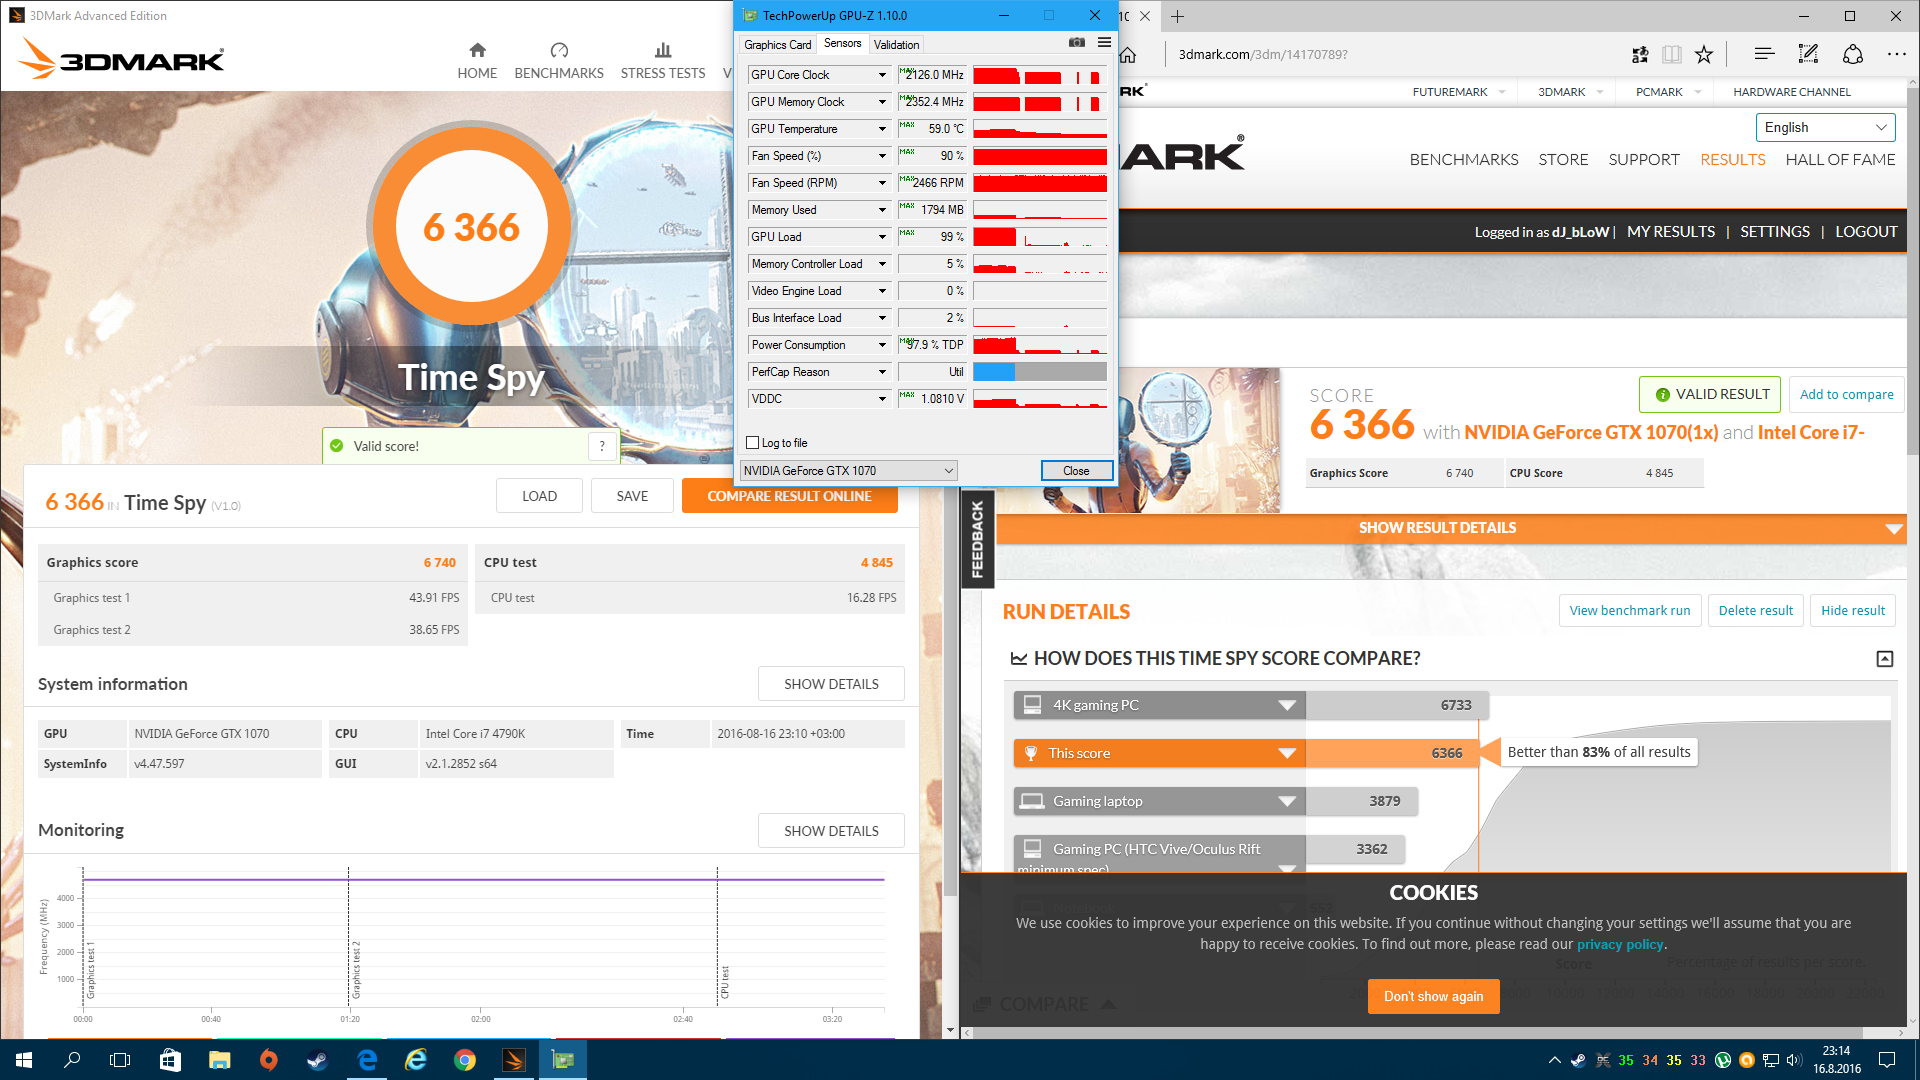Switch to the Validation tab in GPU-Z
Image resolution: width=1920 pixels, height=1080 pixels.
click(x=896, y=44)
